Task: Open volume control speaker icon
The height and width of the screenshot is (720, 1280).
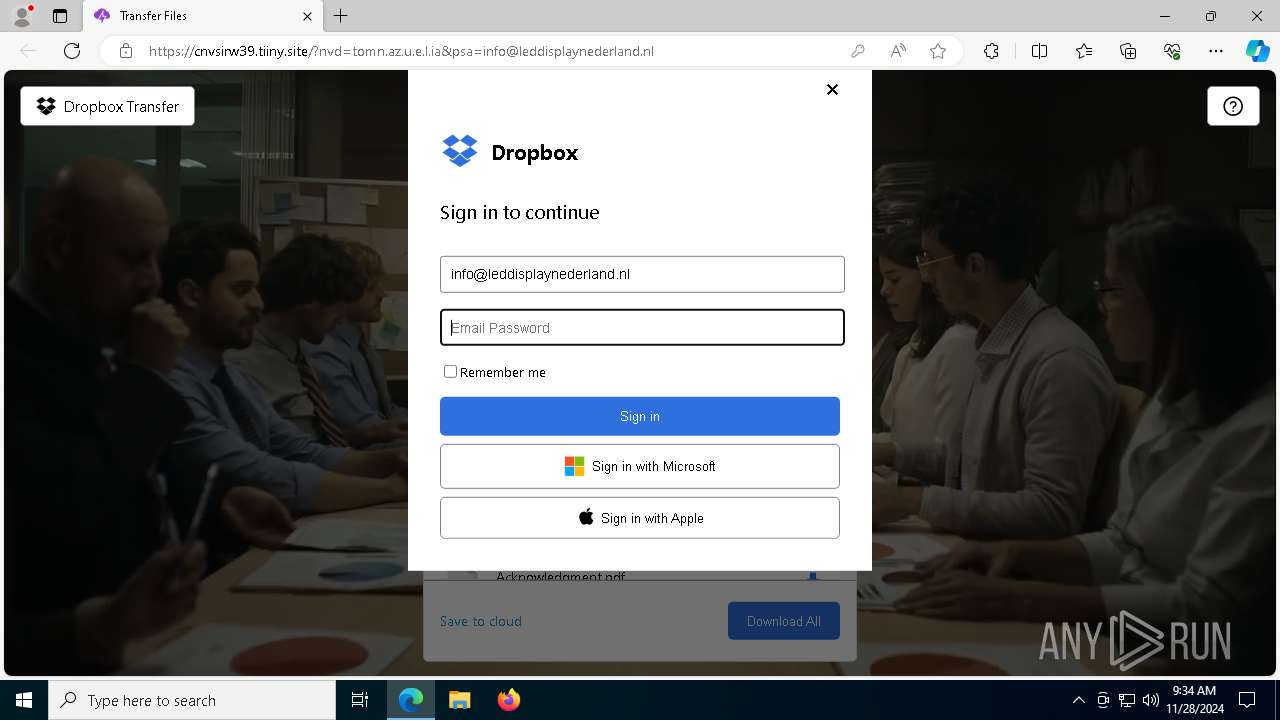Action: [1151, 700]
